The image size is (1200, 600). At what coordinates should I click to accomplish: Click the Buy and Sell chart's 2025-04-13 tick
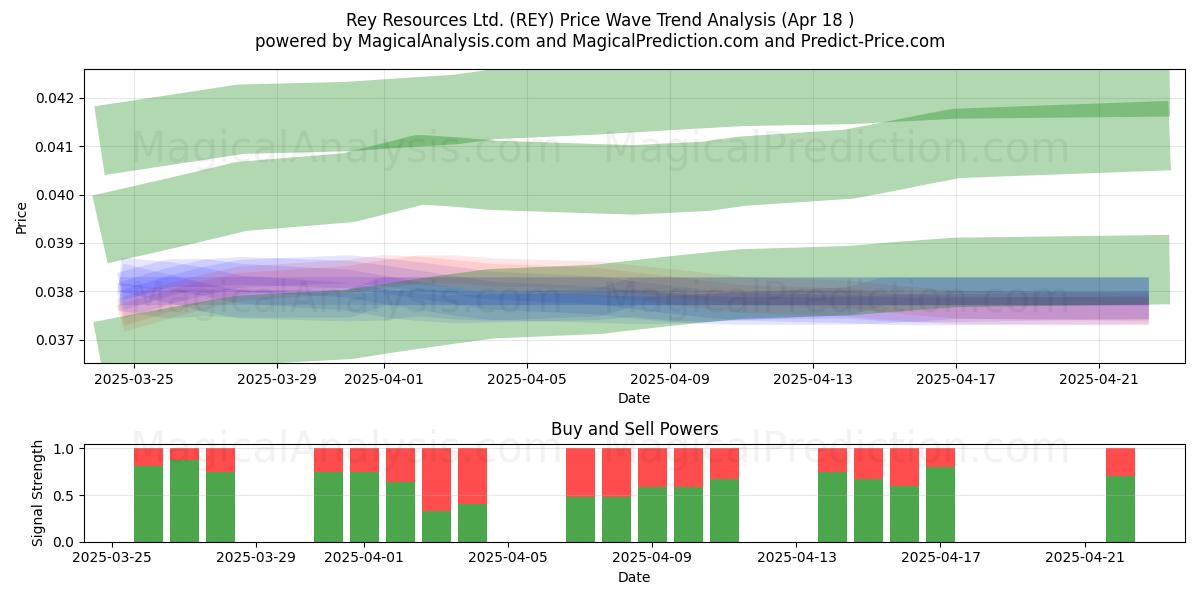click(x=797, y=558)
